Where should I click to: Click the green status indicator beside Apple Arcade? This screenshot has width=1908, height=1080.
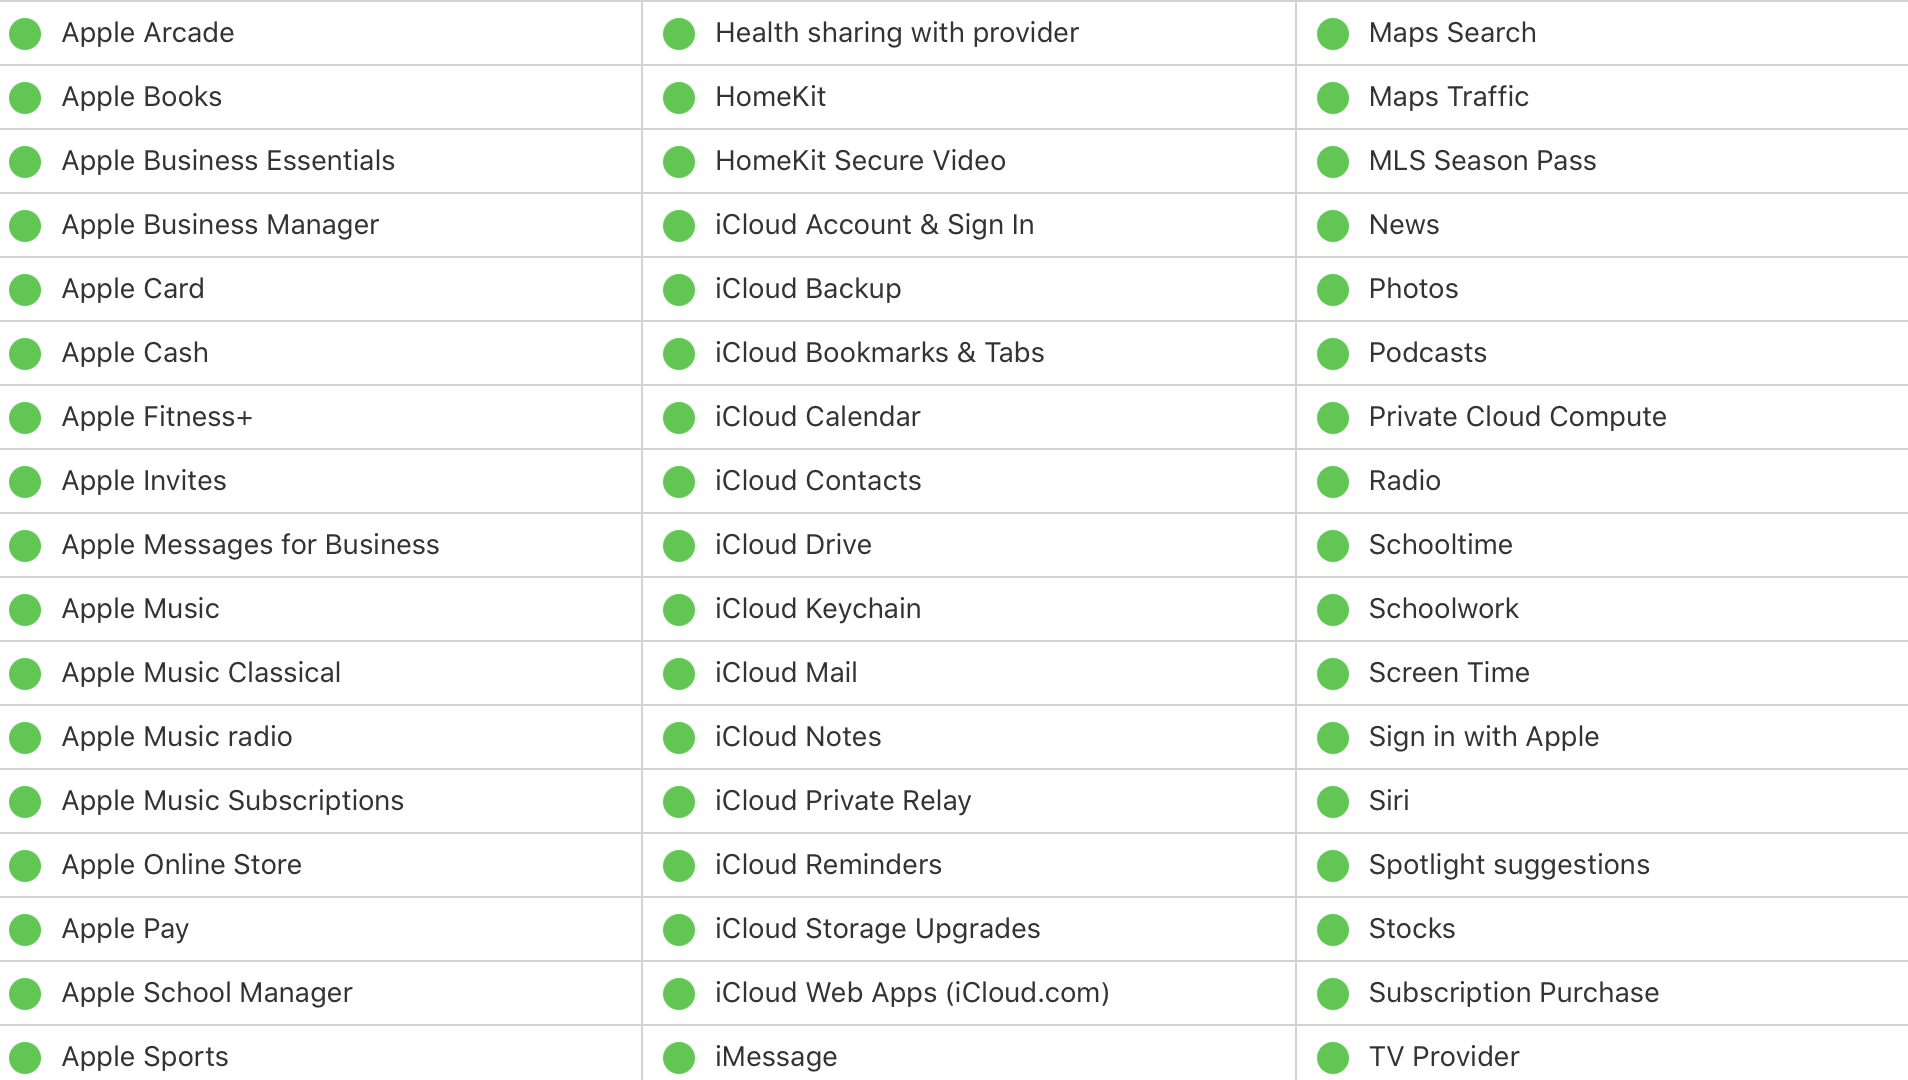click(x=25, y=33)
